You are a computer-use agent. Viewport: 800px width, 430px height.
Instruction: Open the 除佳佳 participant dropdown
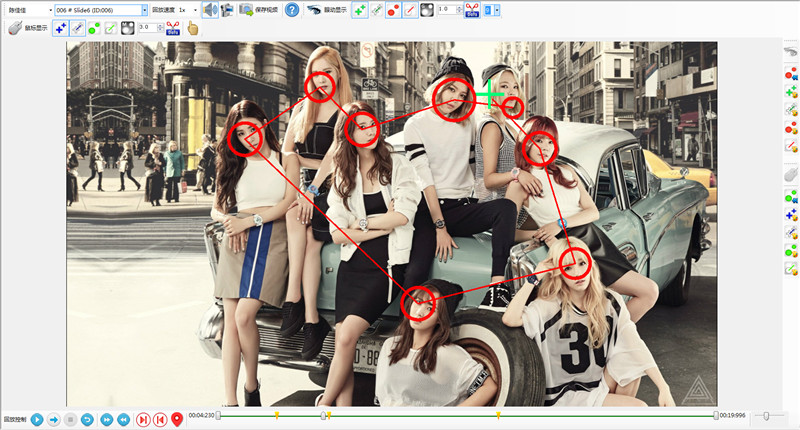pyautogui.click(x=30, y=10)
